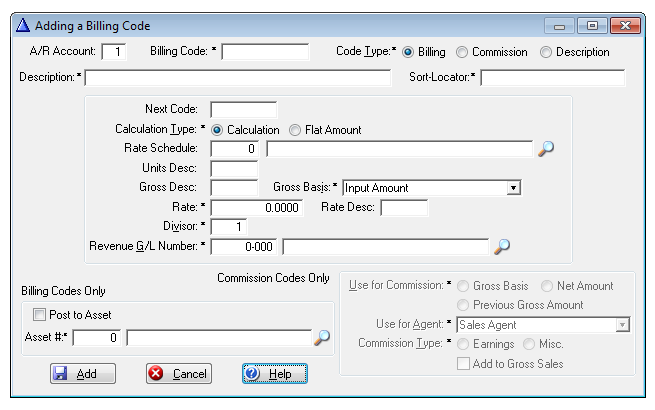Click the Billing Code input field
This screenshot has width=655, height=410.
tap(264, 51)
